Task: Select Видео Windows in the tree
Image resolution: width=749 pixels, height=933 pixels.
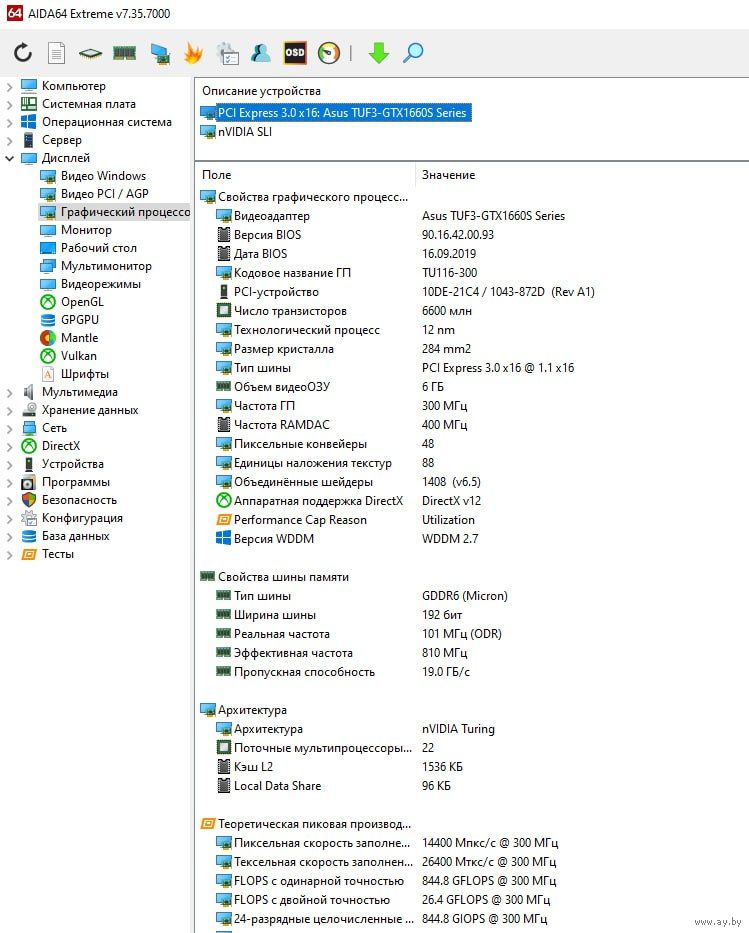Action: 103,176
